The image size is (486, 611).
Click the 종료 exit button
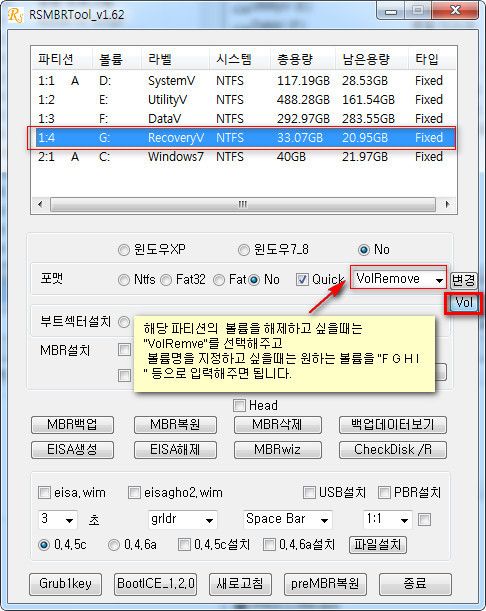pyautogui.click(x=415, y=584)
